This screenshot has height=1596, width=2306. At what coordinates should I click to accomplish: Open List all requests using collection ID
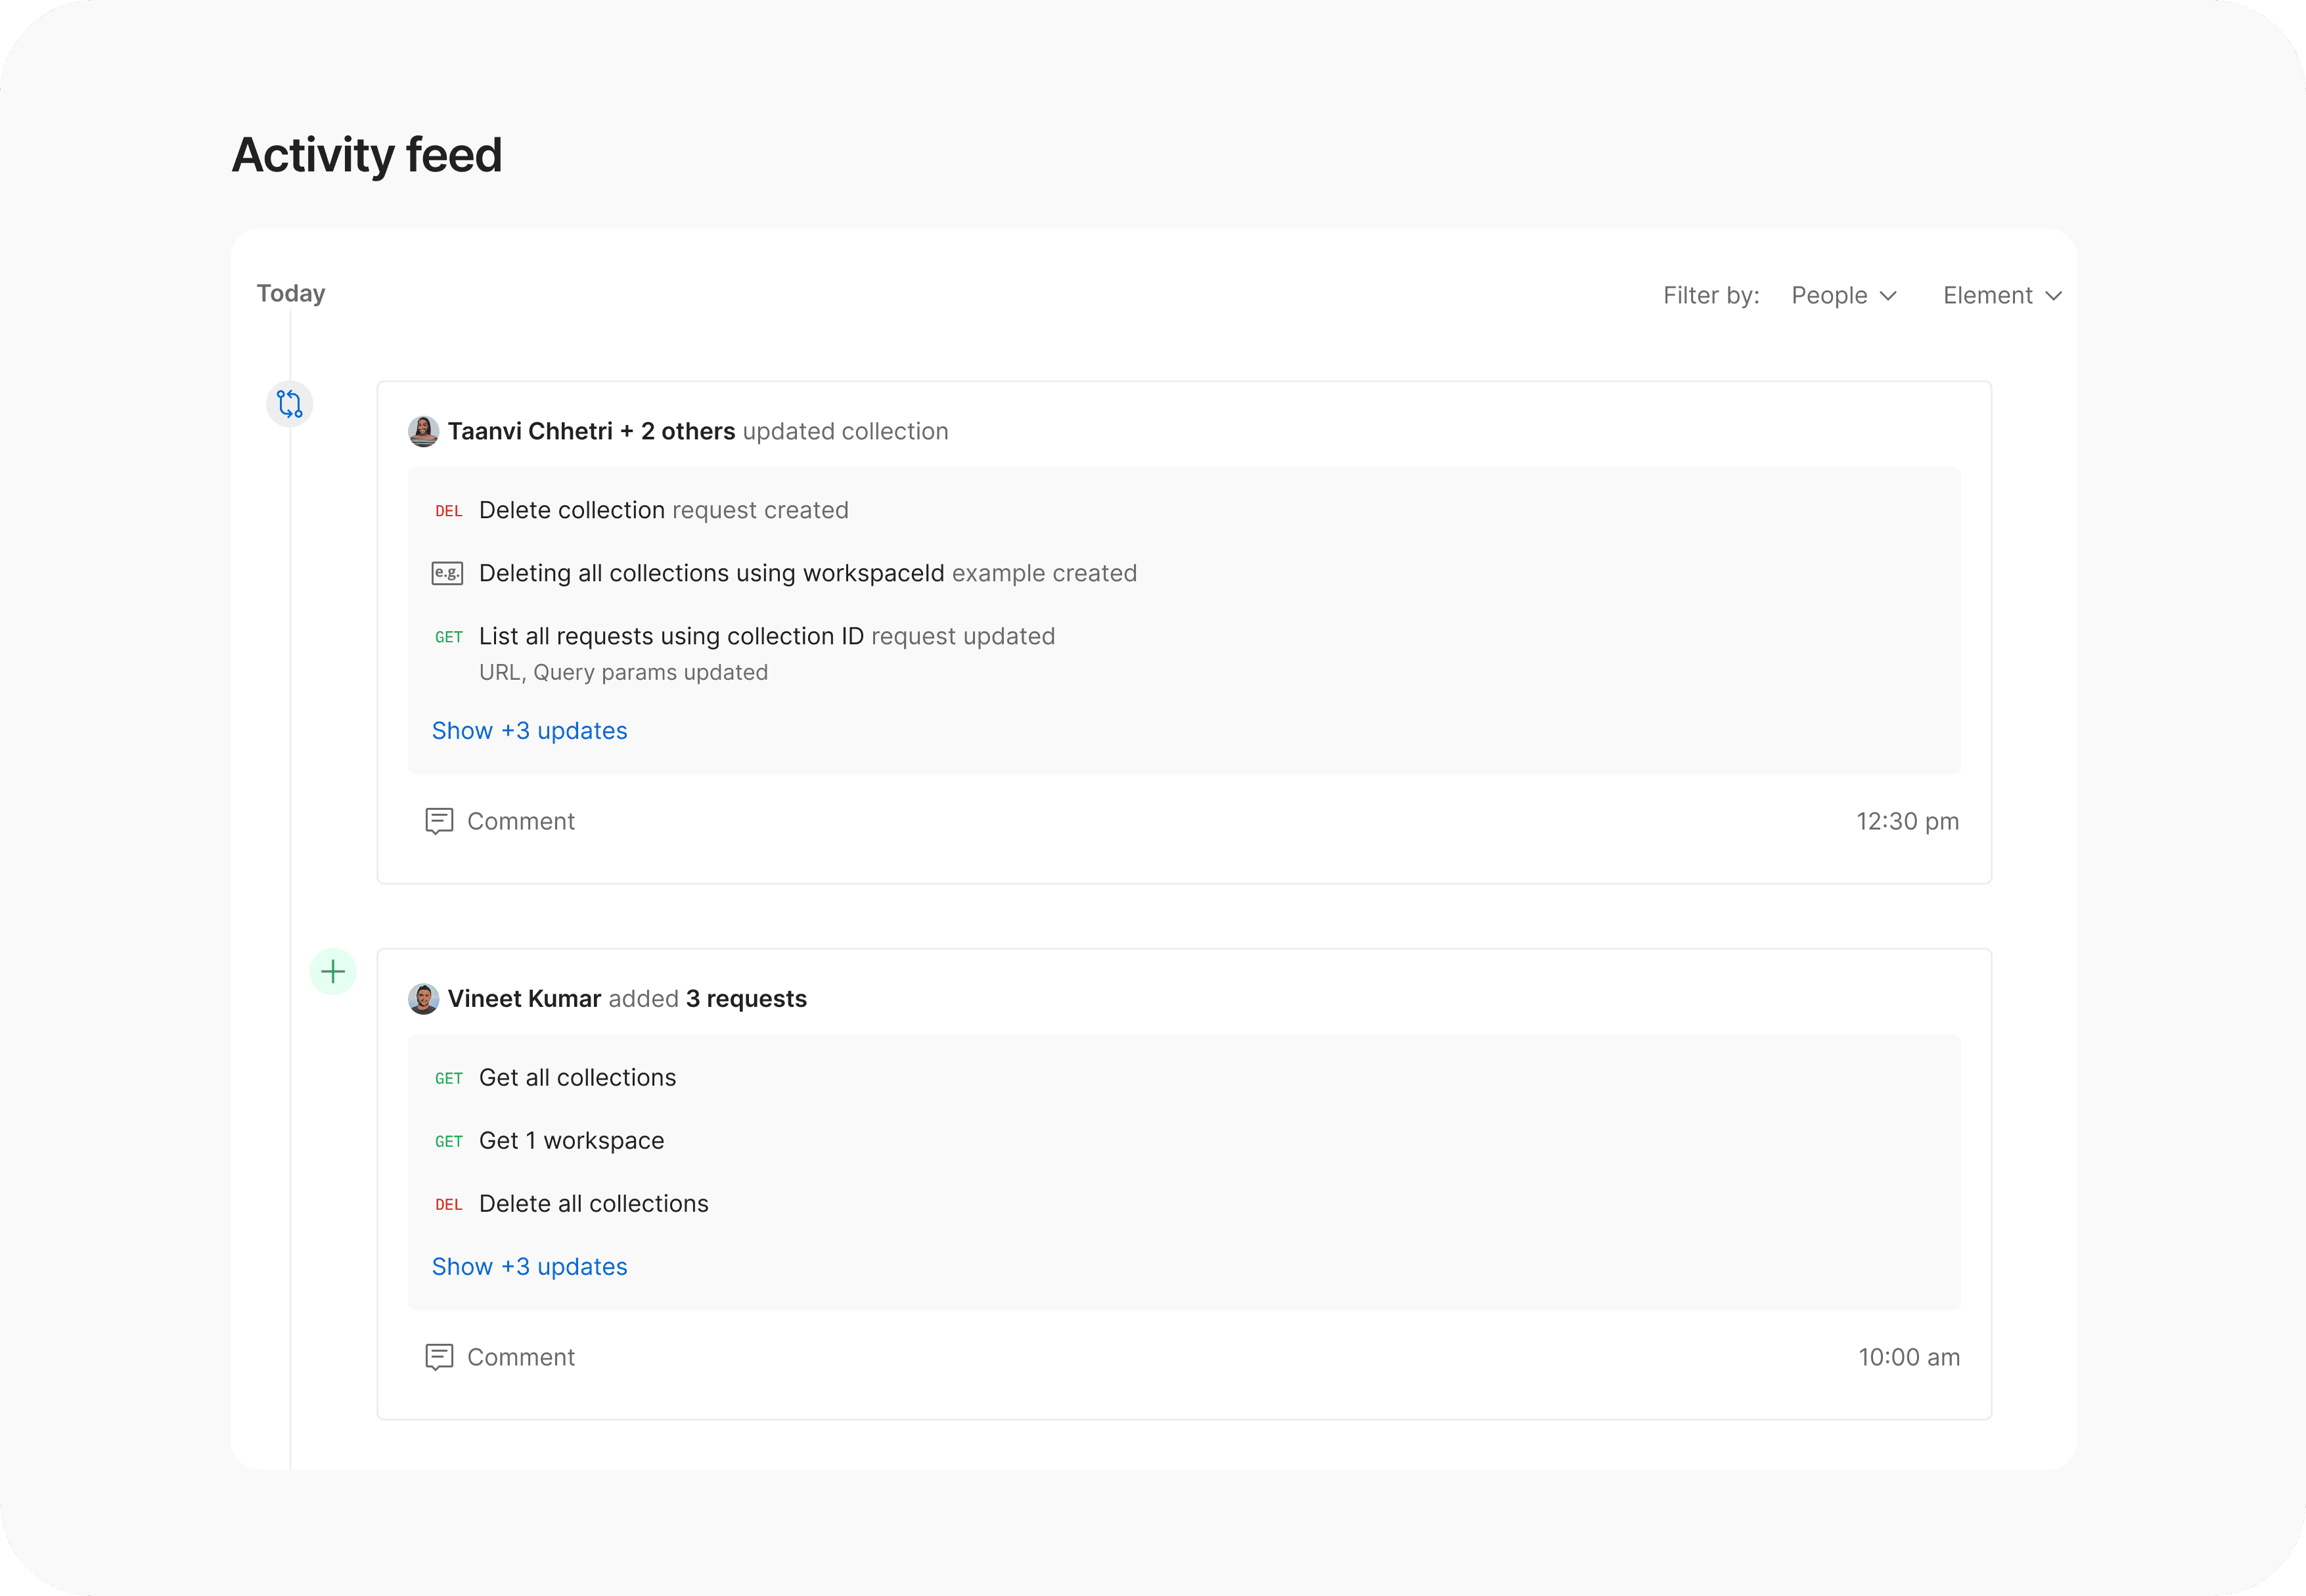coord(671,636)
